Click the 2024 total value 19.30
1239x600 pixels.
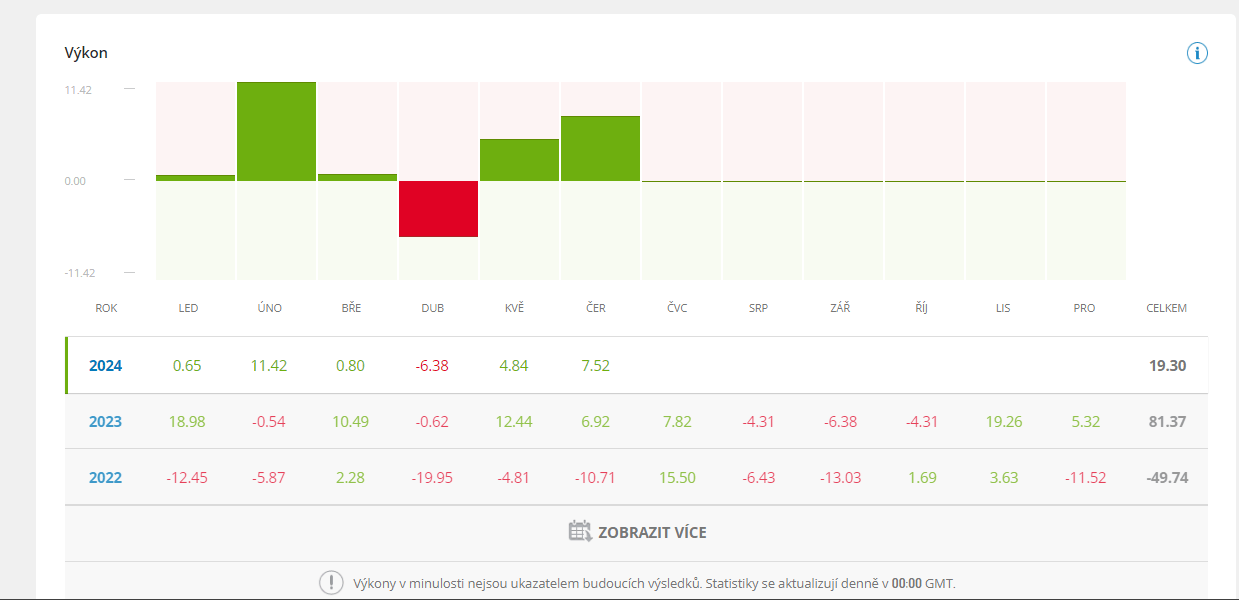coord(1167,366)
